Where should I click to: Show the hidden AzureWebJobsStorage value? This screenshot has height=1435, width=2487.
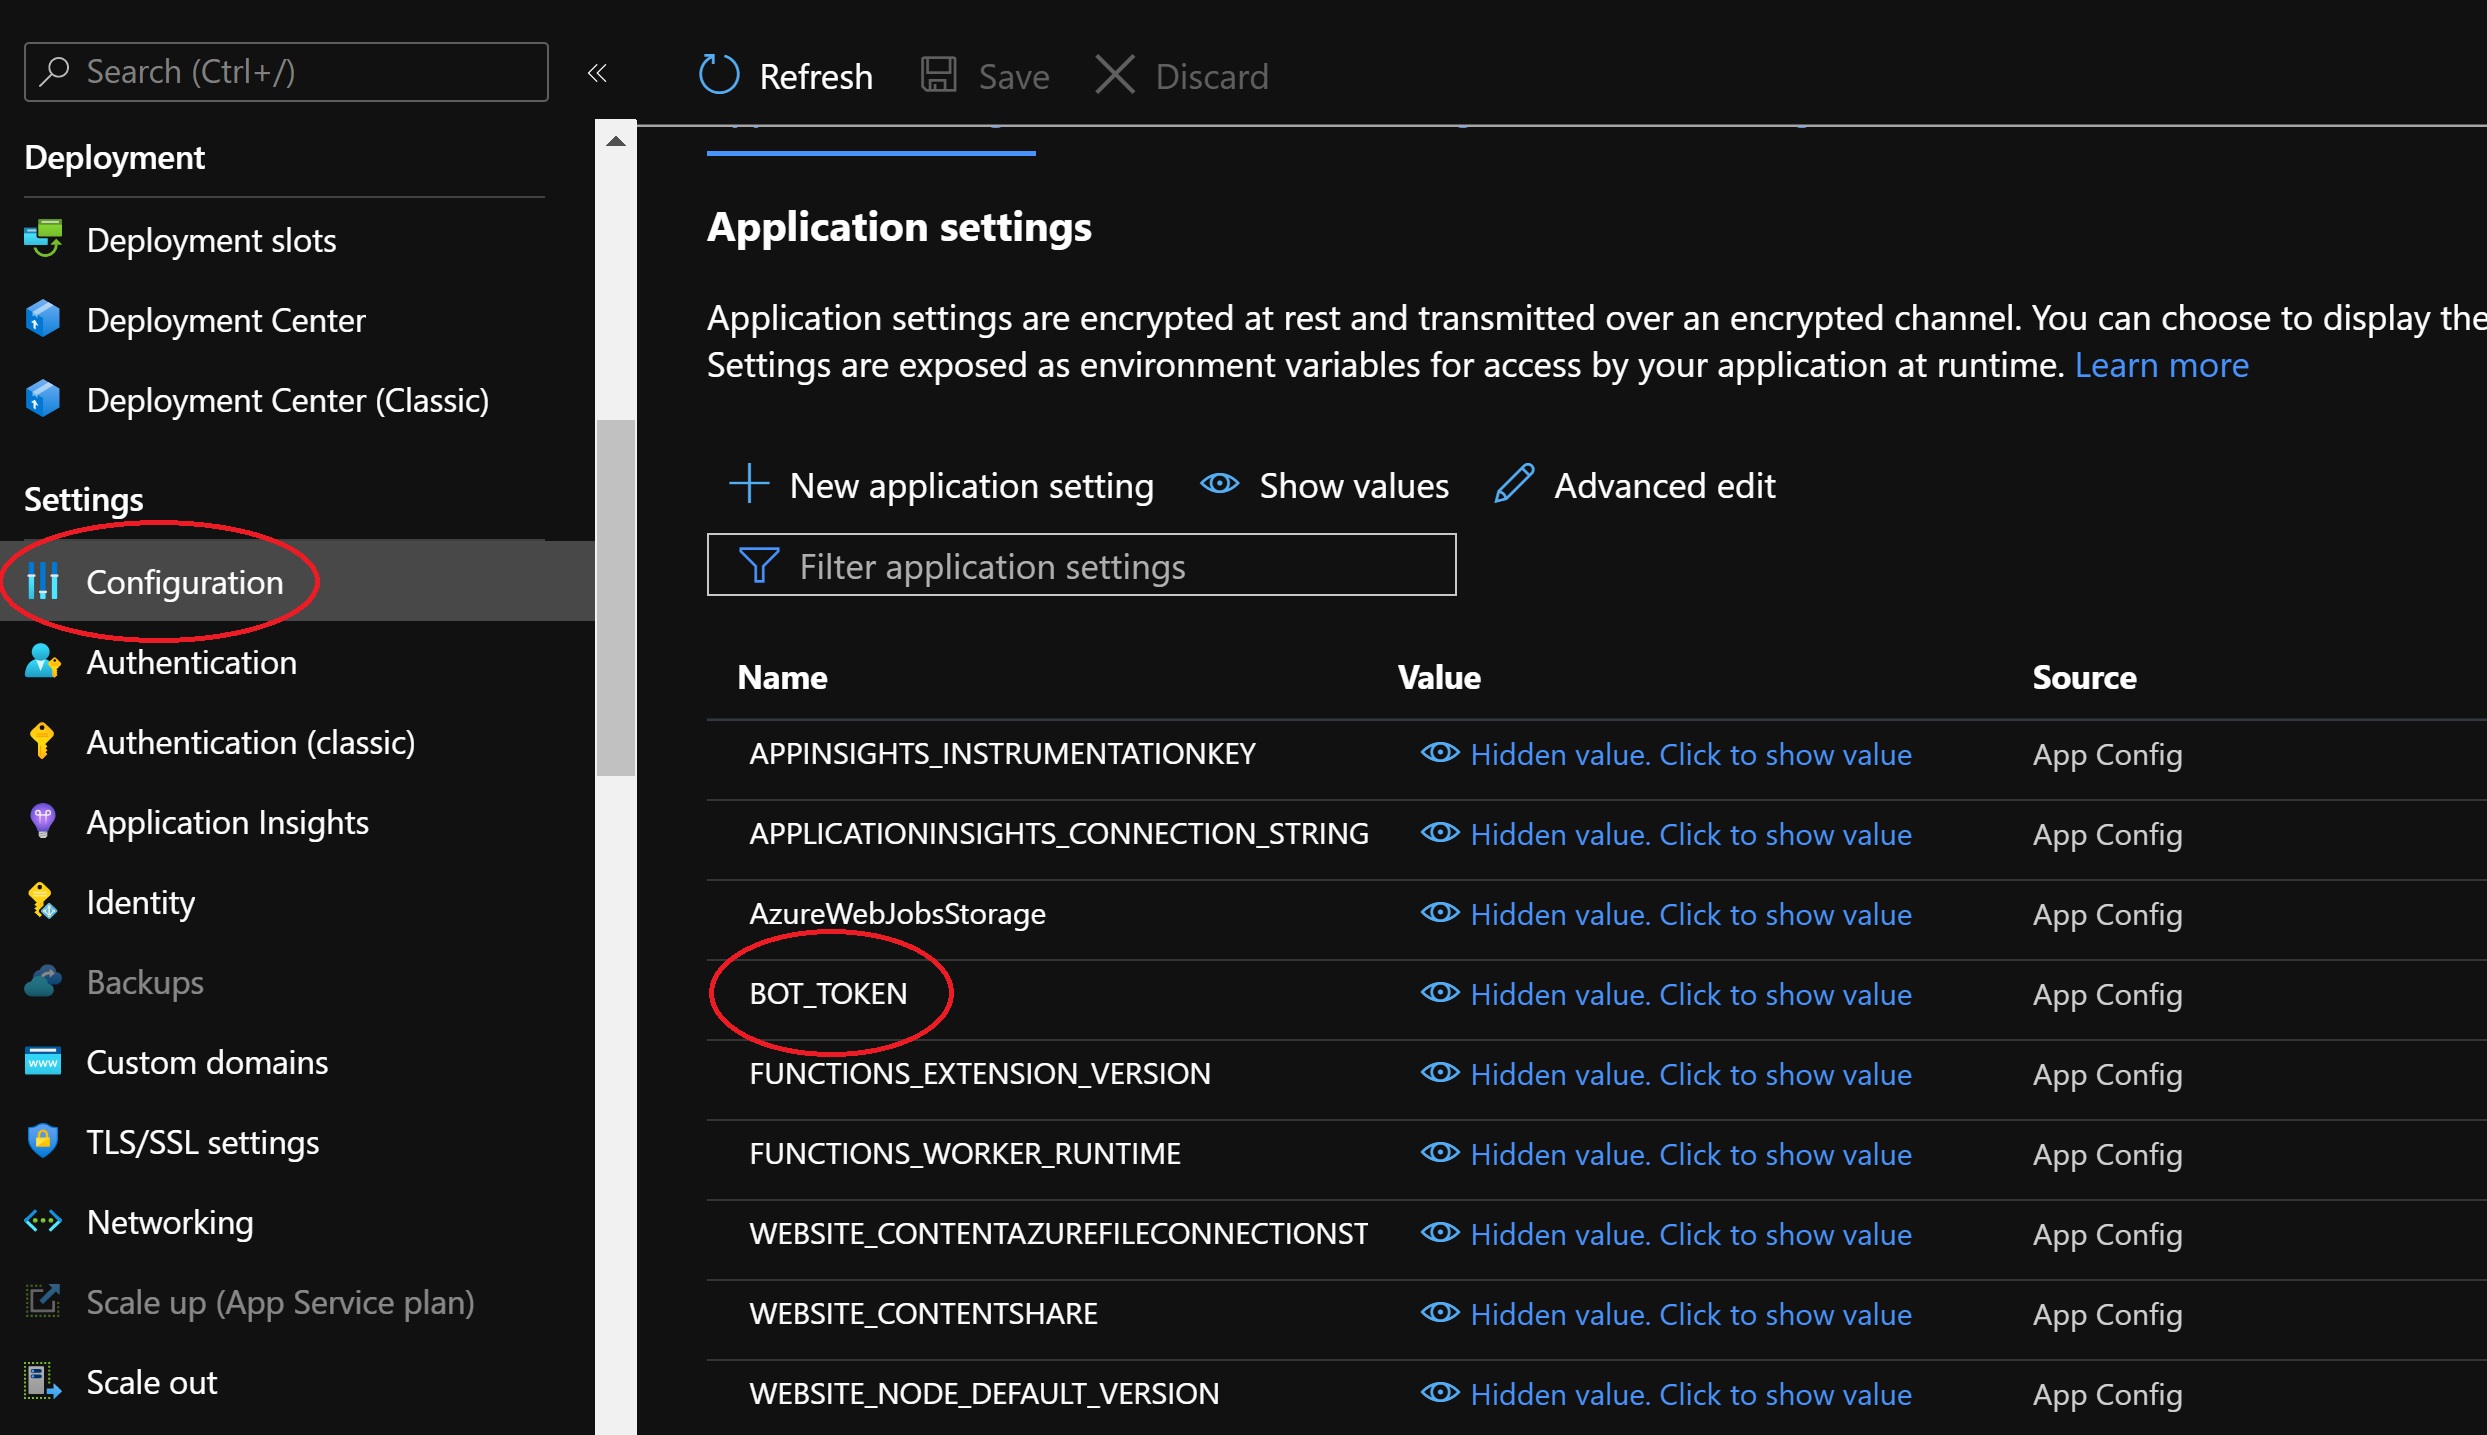click(1689, 913)
